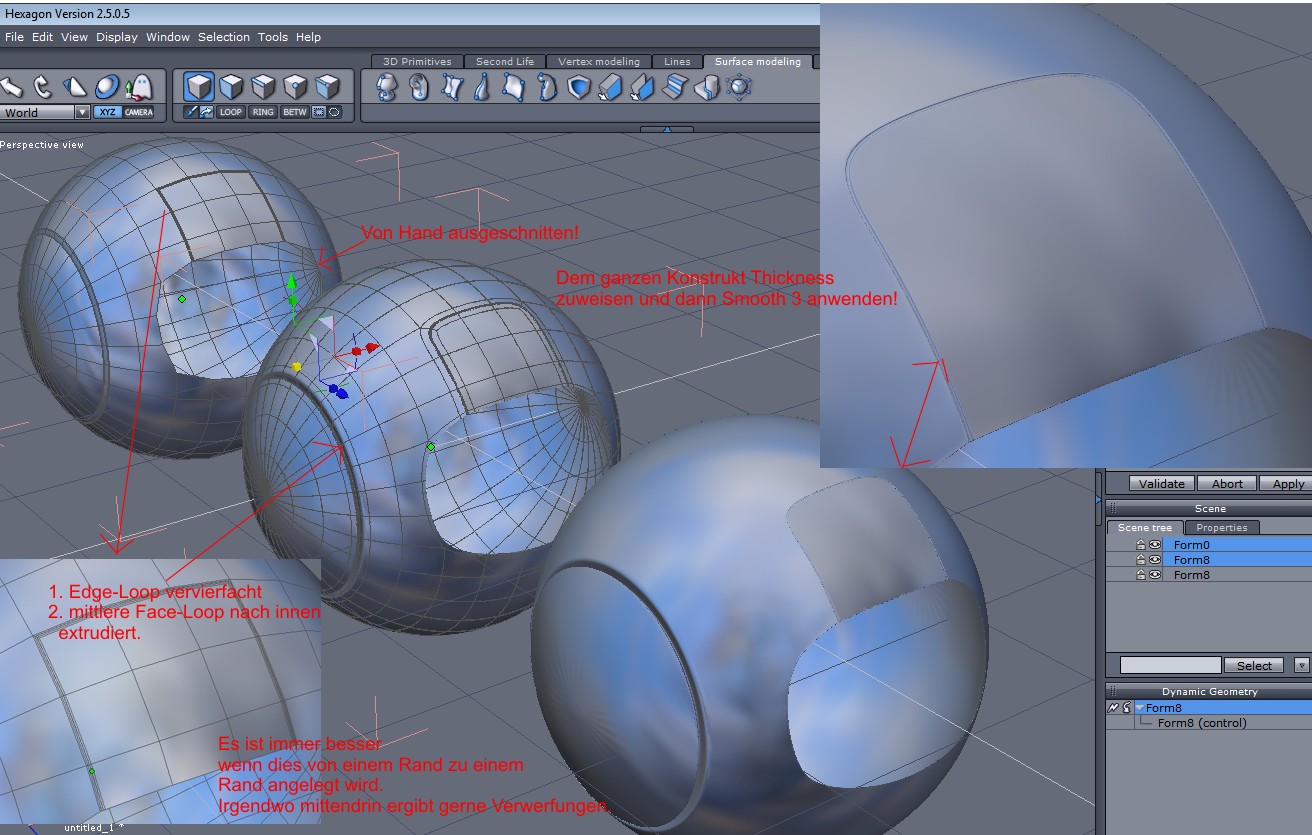Select the Rotate manipulator tool
Viewport: 1312px width, 835px height.
point(41,87)
